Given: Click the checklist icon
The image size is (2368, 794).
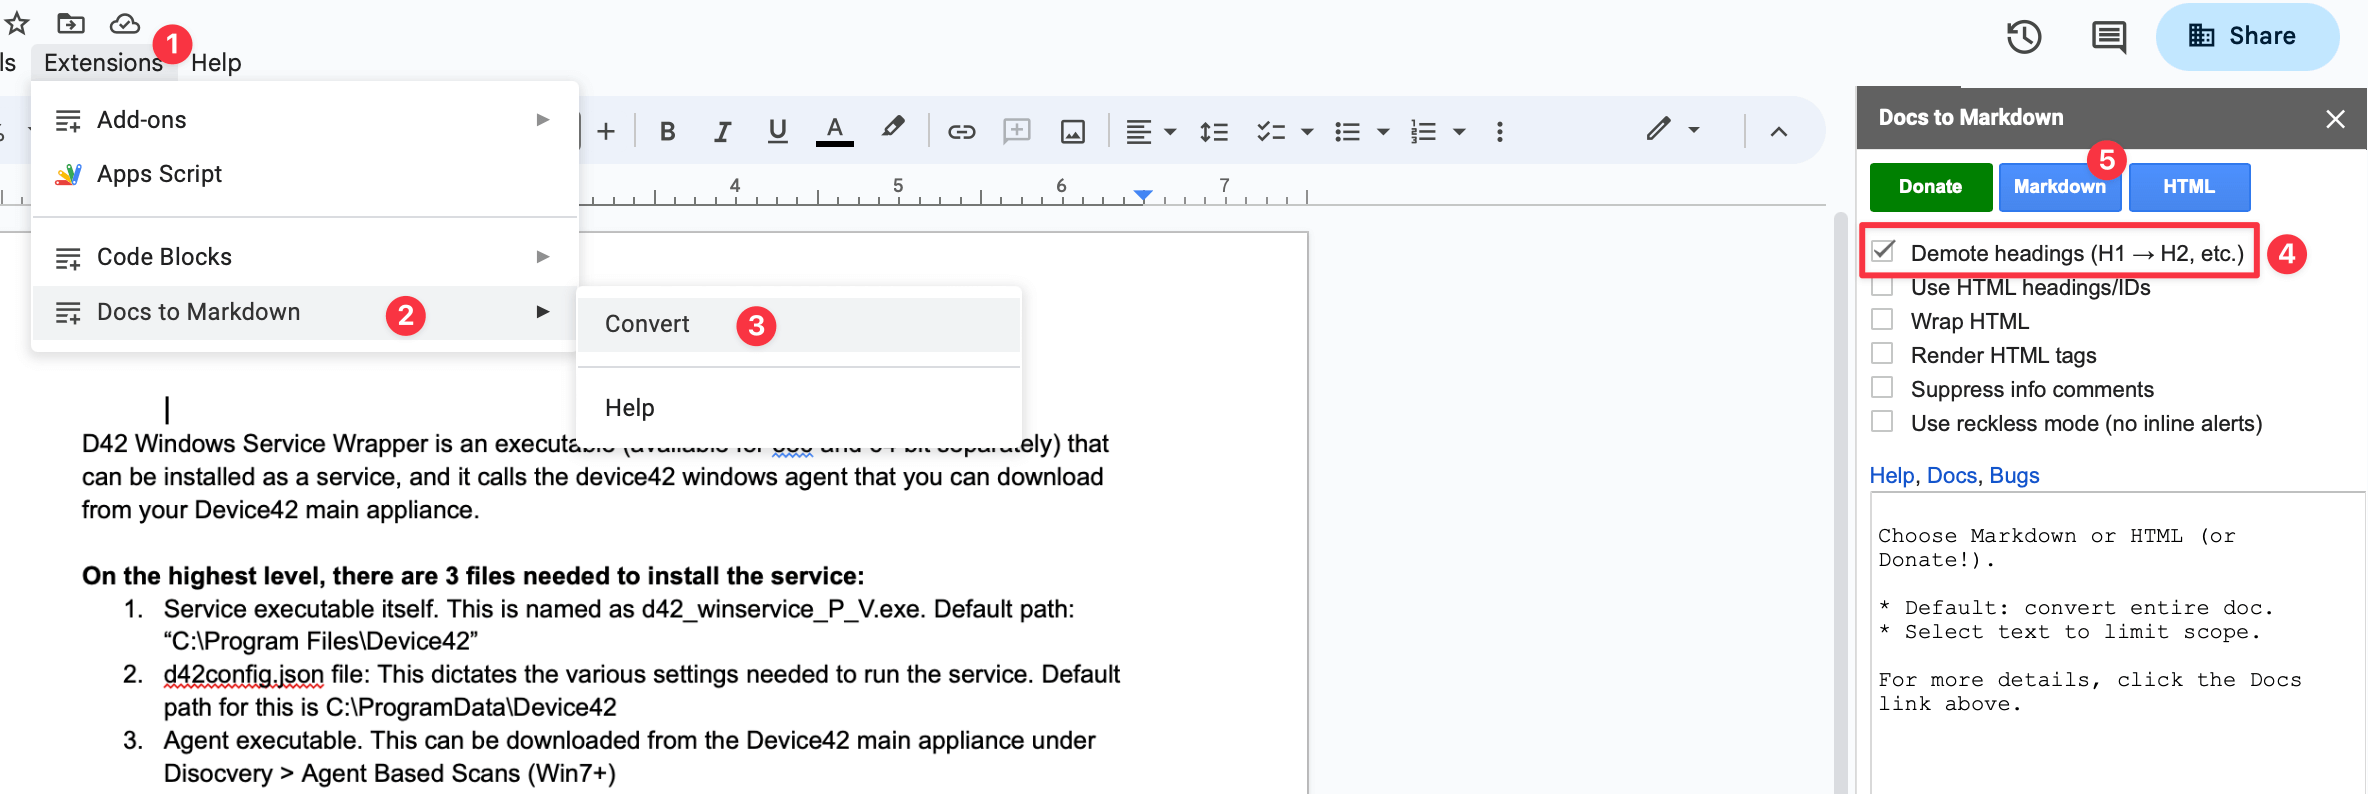Looking at the screenshot, I should click(1270, 131).
